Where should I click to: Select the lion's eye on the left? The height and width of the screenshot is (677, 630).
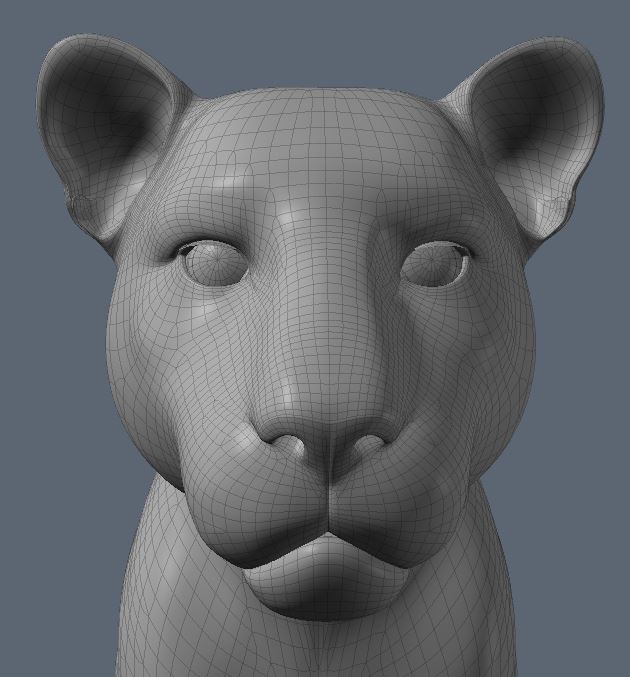[x=213, y=263]
